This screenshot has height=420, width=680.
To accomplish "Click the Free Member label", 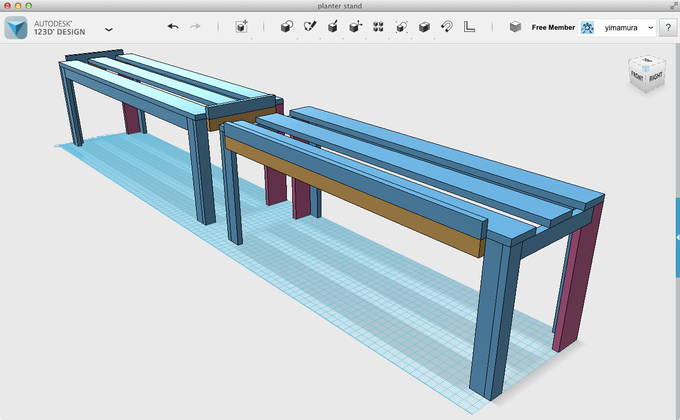I will click(x=553, y=27).
